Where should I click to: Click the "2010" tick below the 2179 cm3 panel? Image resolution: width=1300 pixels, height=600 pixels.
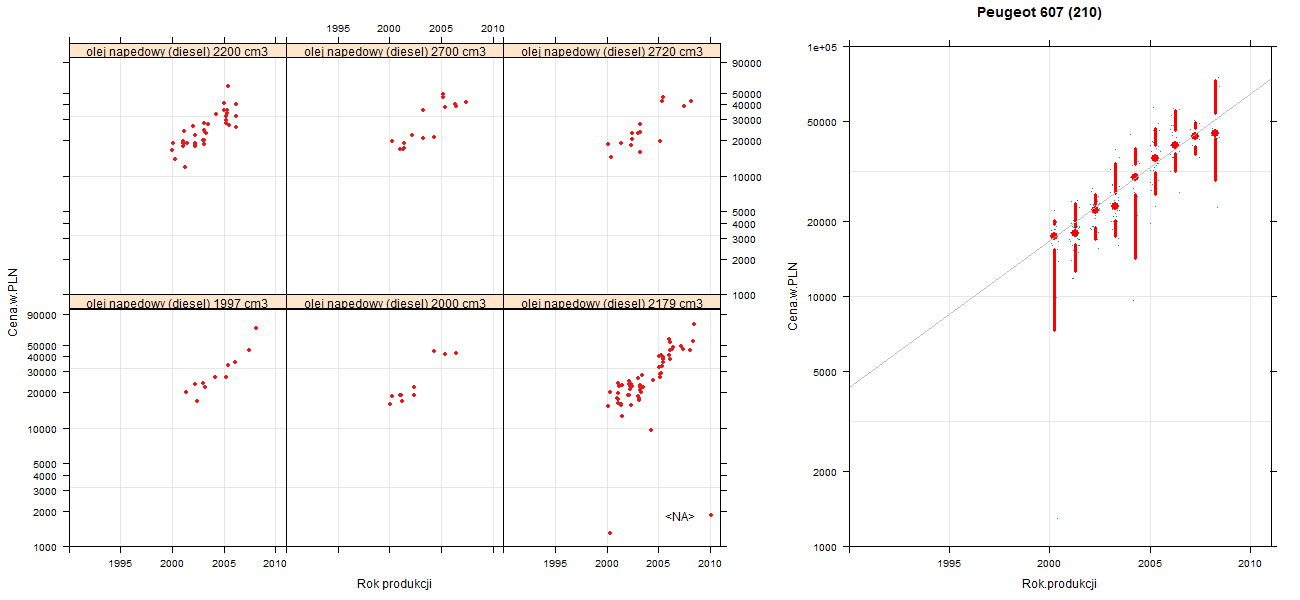[x=710, y=564]
